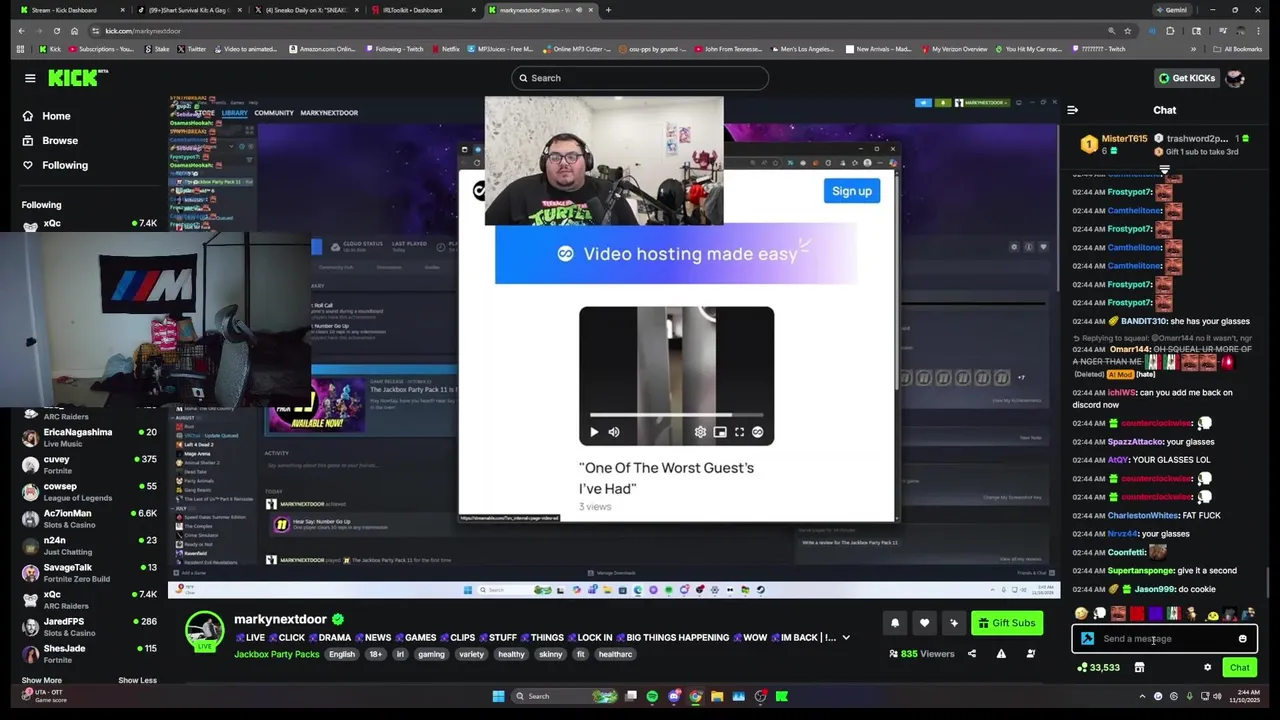Click the video clip progress bar
The image size is (1280, 720).
676,414
